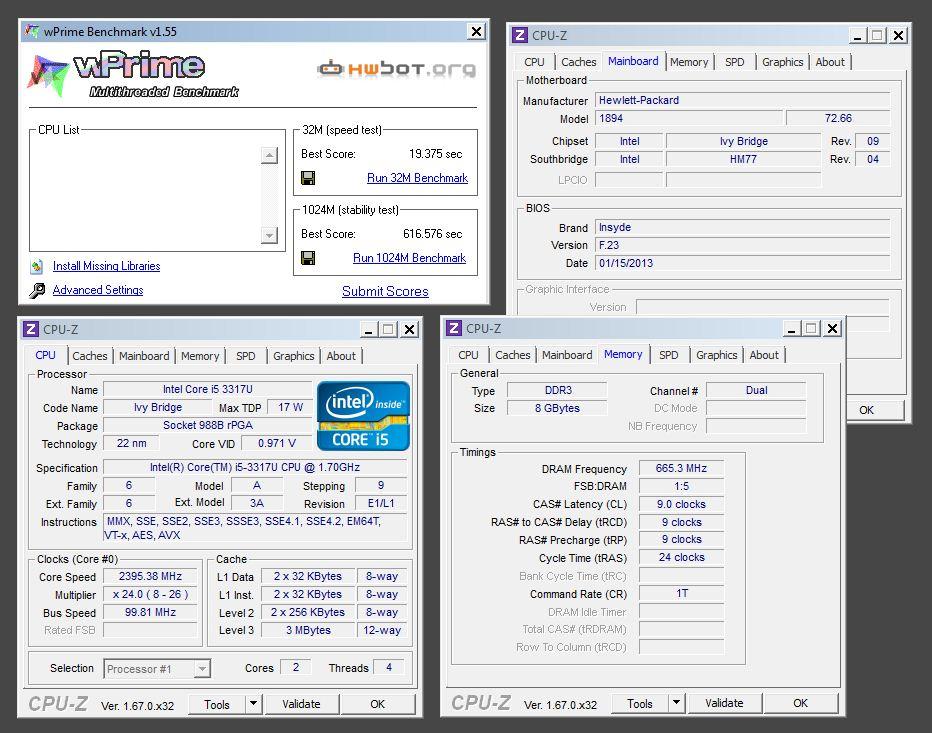Minimize the CPU-Z CPU window
The height and width of the screenshot is (733, 932).
pyautogui.click(x=369, y=329)
